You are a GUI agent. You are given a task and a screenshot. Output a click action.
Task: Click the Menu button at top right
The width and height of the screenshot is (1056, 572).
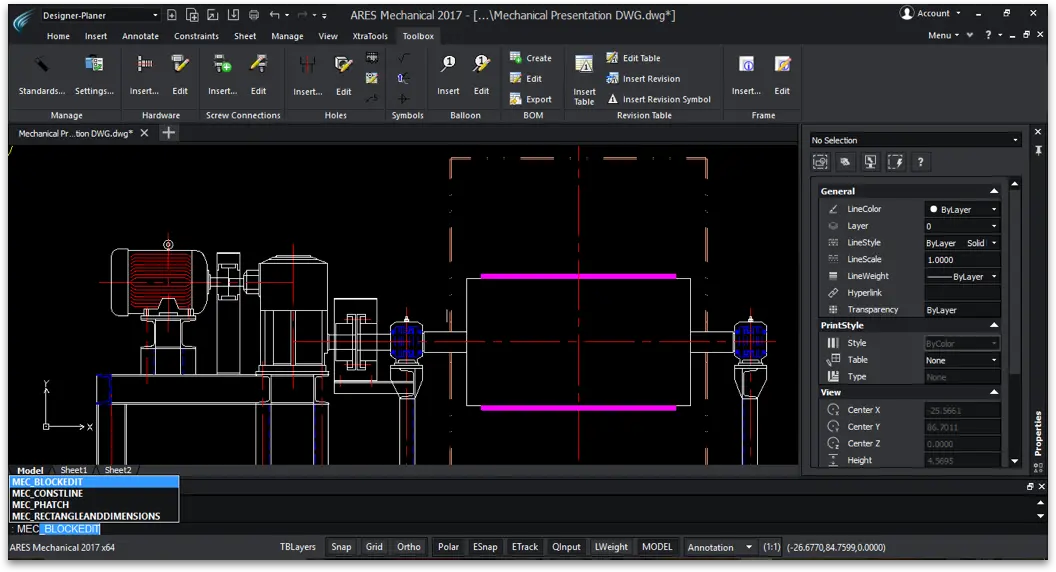[x=943, y=35]
